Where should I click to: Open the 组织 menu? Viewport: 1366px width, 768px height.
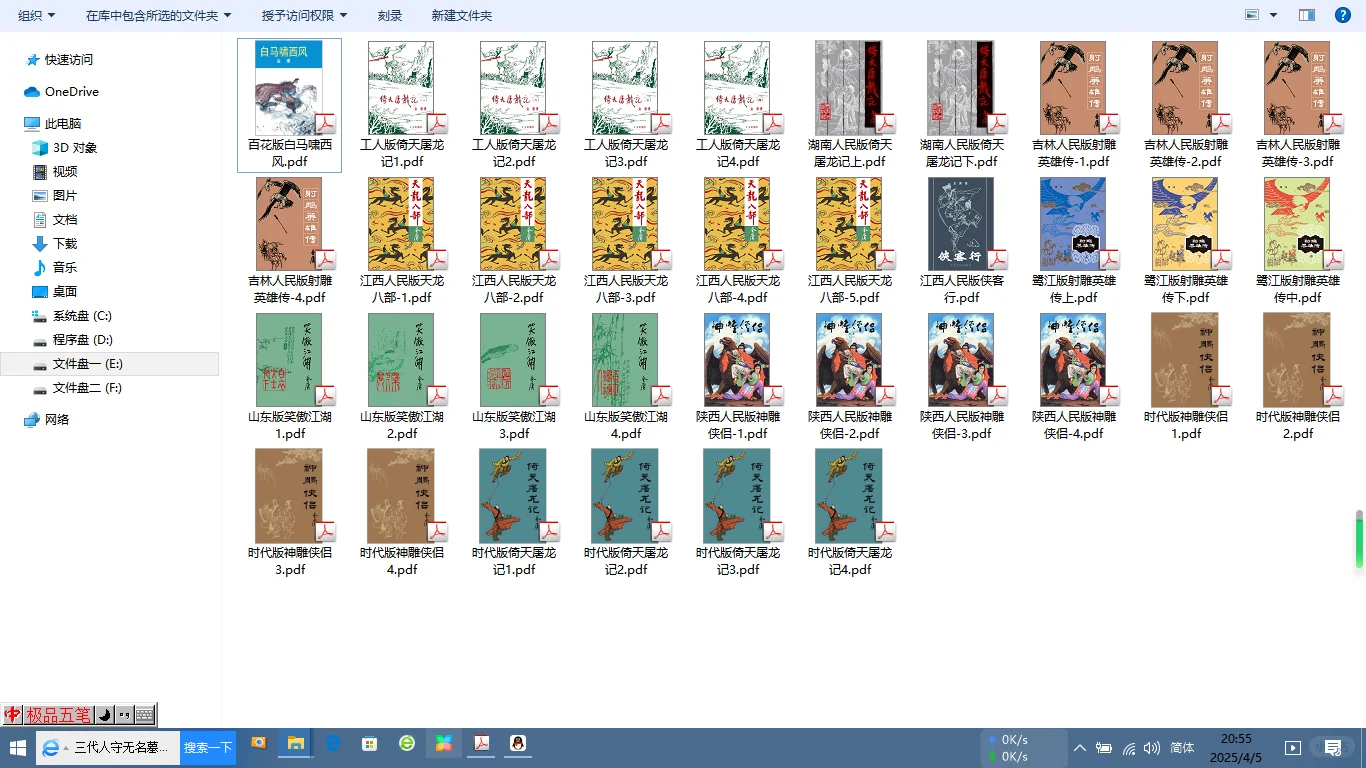(x=37, y=15)
